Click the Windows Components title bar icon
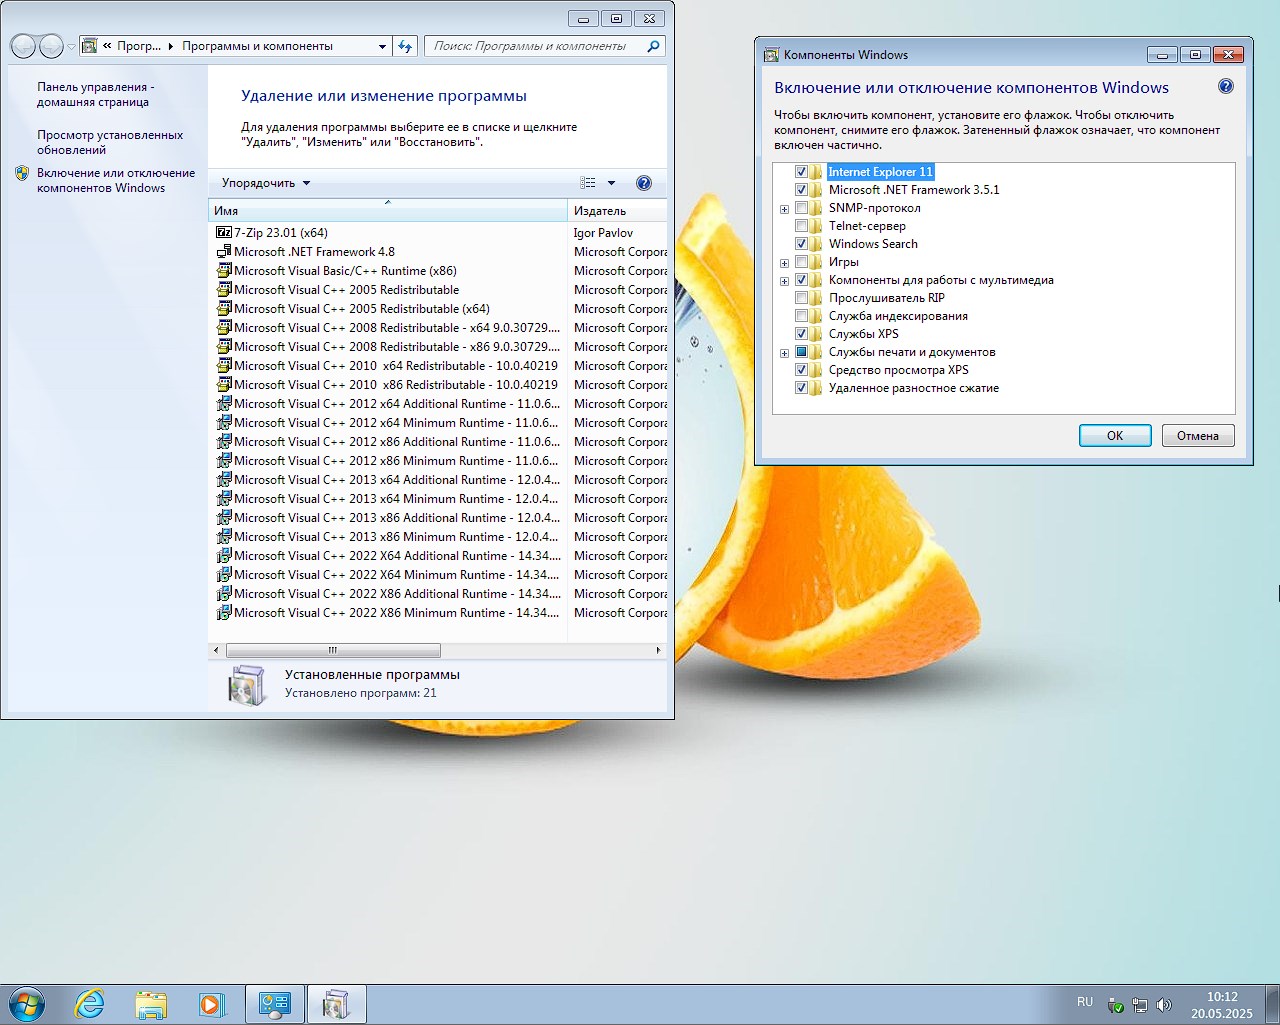1280x1025 pixels. 771,54
